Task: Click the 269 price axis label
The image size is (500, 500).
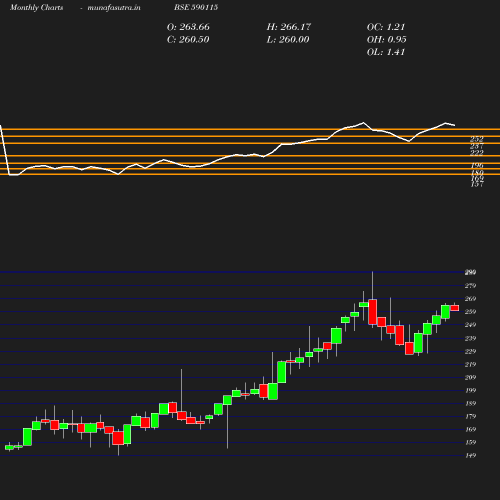Action: pos(470,299)
